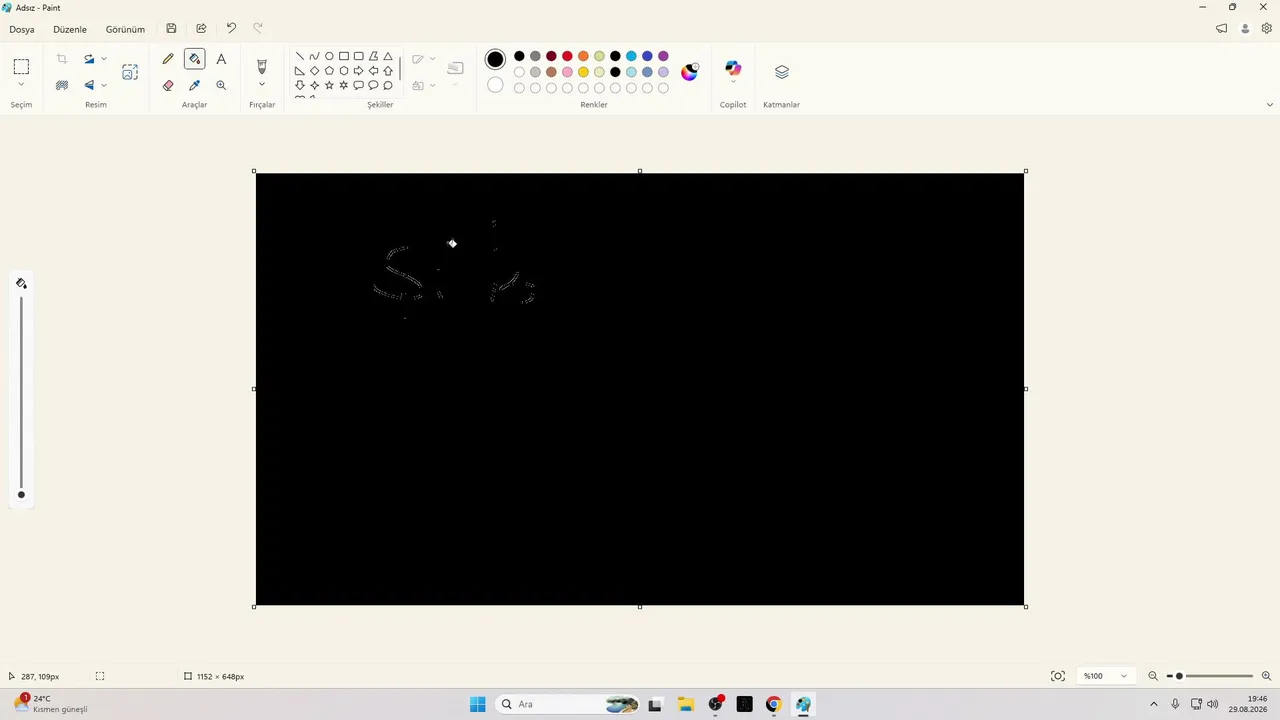Zoom in with the plus magnifier
This screenshot has width=1280, height=720.
click(x=1266, y=676)
